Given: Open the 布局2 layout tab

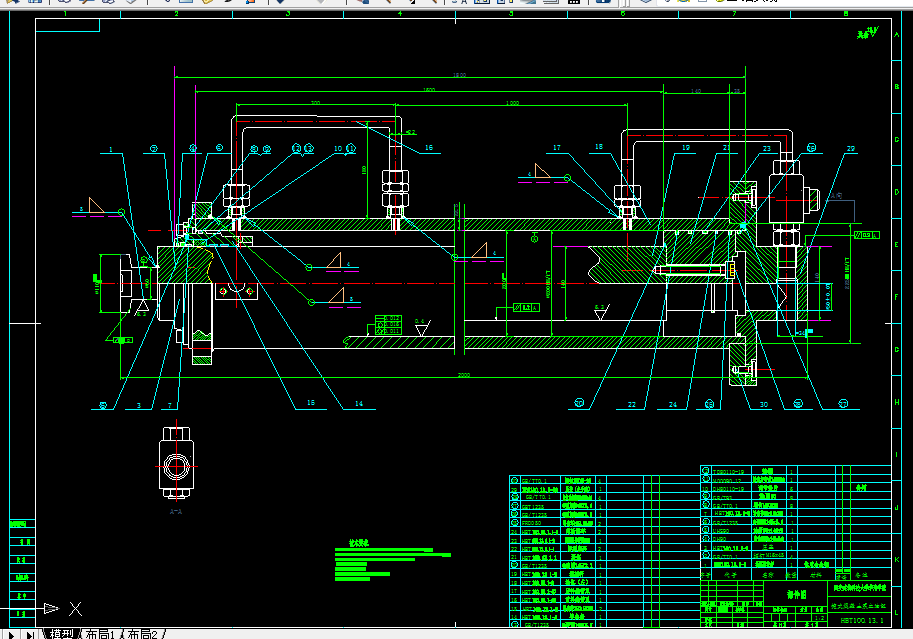Looking at the screenshot, I should tap(142, 634).
